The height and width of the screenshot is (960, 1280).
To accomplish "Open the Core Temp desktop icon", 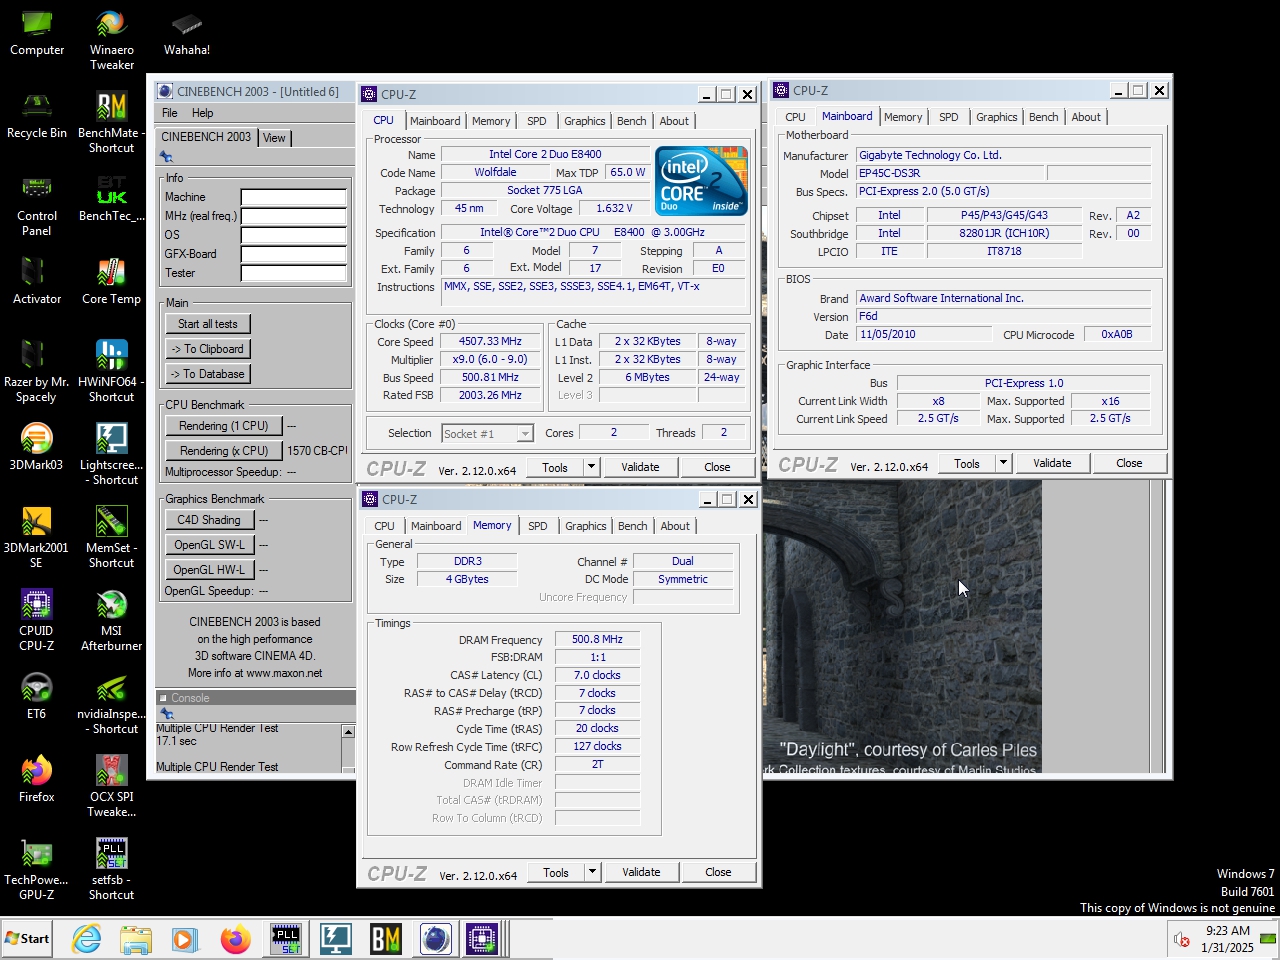I will coord(112,281).
